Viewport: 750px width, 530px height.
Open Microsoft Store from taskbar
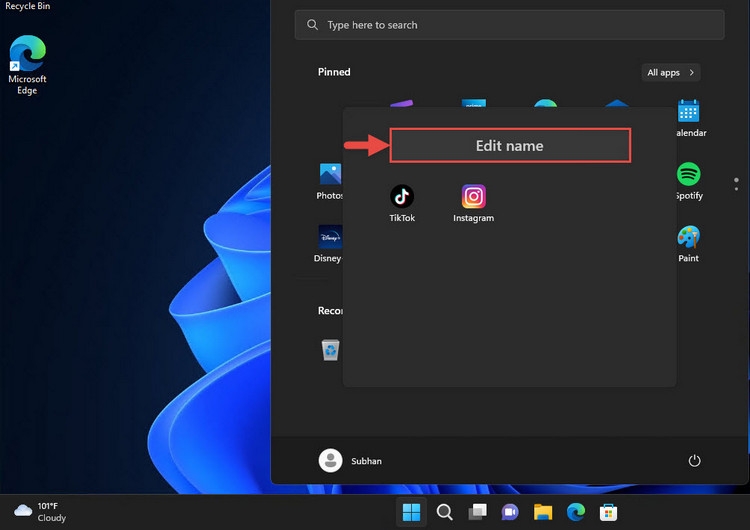click(x=608, y=512)
